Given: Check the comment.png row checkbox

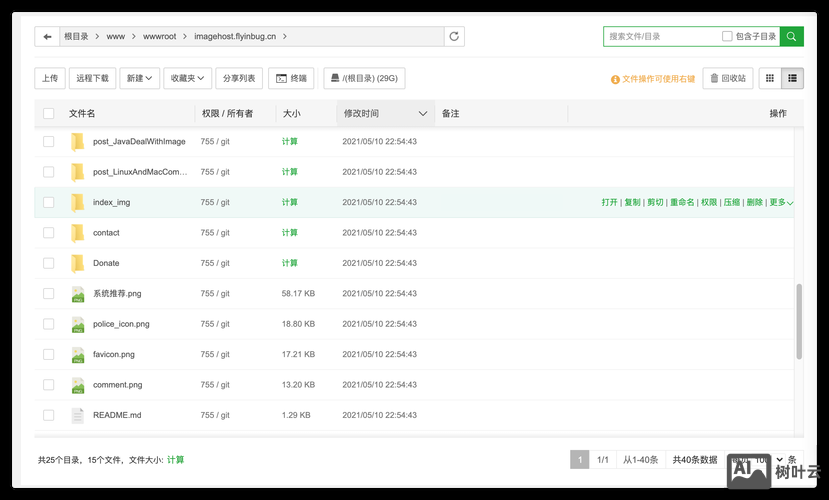Looking at the screenshot, I should point(49,385).
